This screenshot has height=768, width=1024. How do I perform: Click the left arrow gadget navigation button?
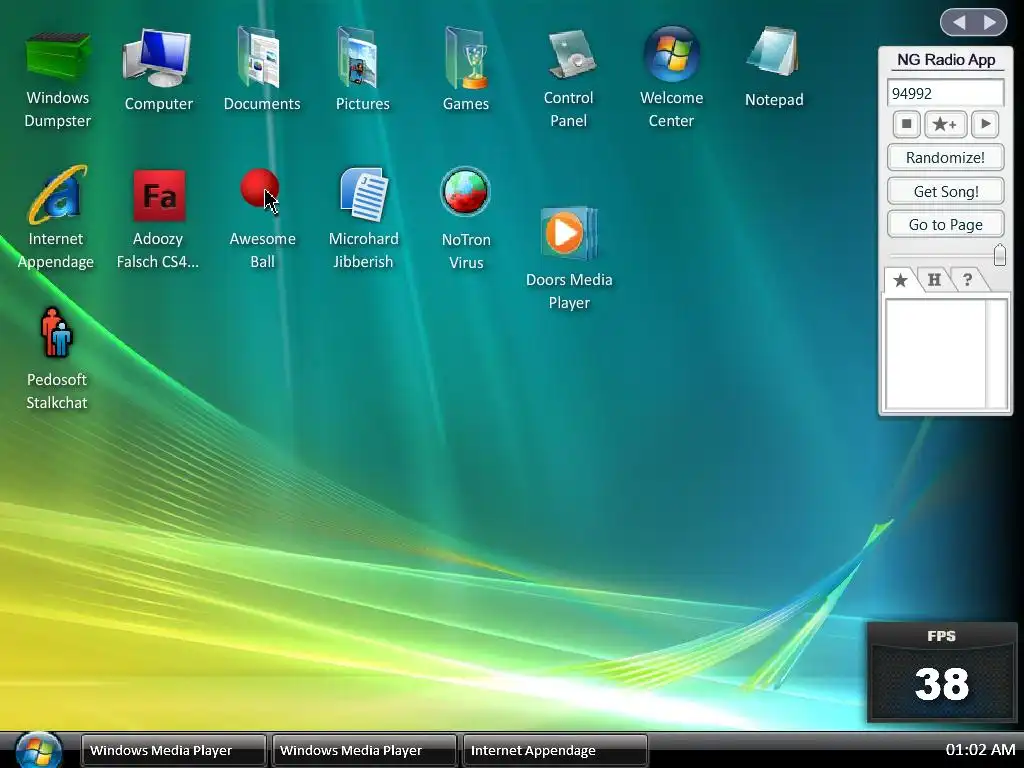[959, 23]
